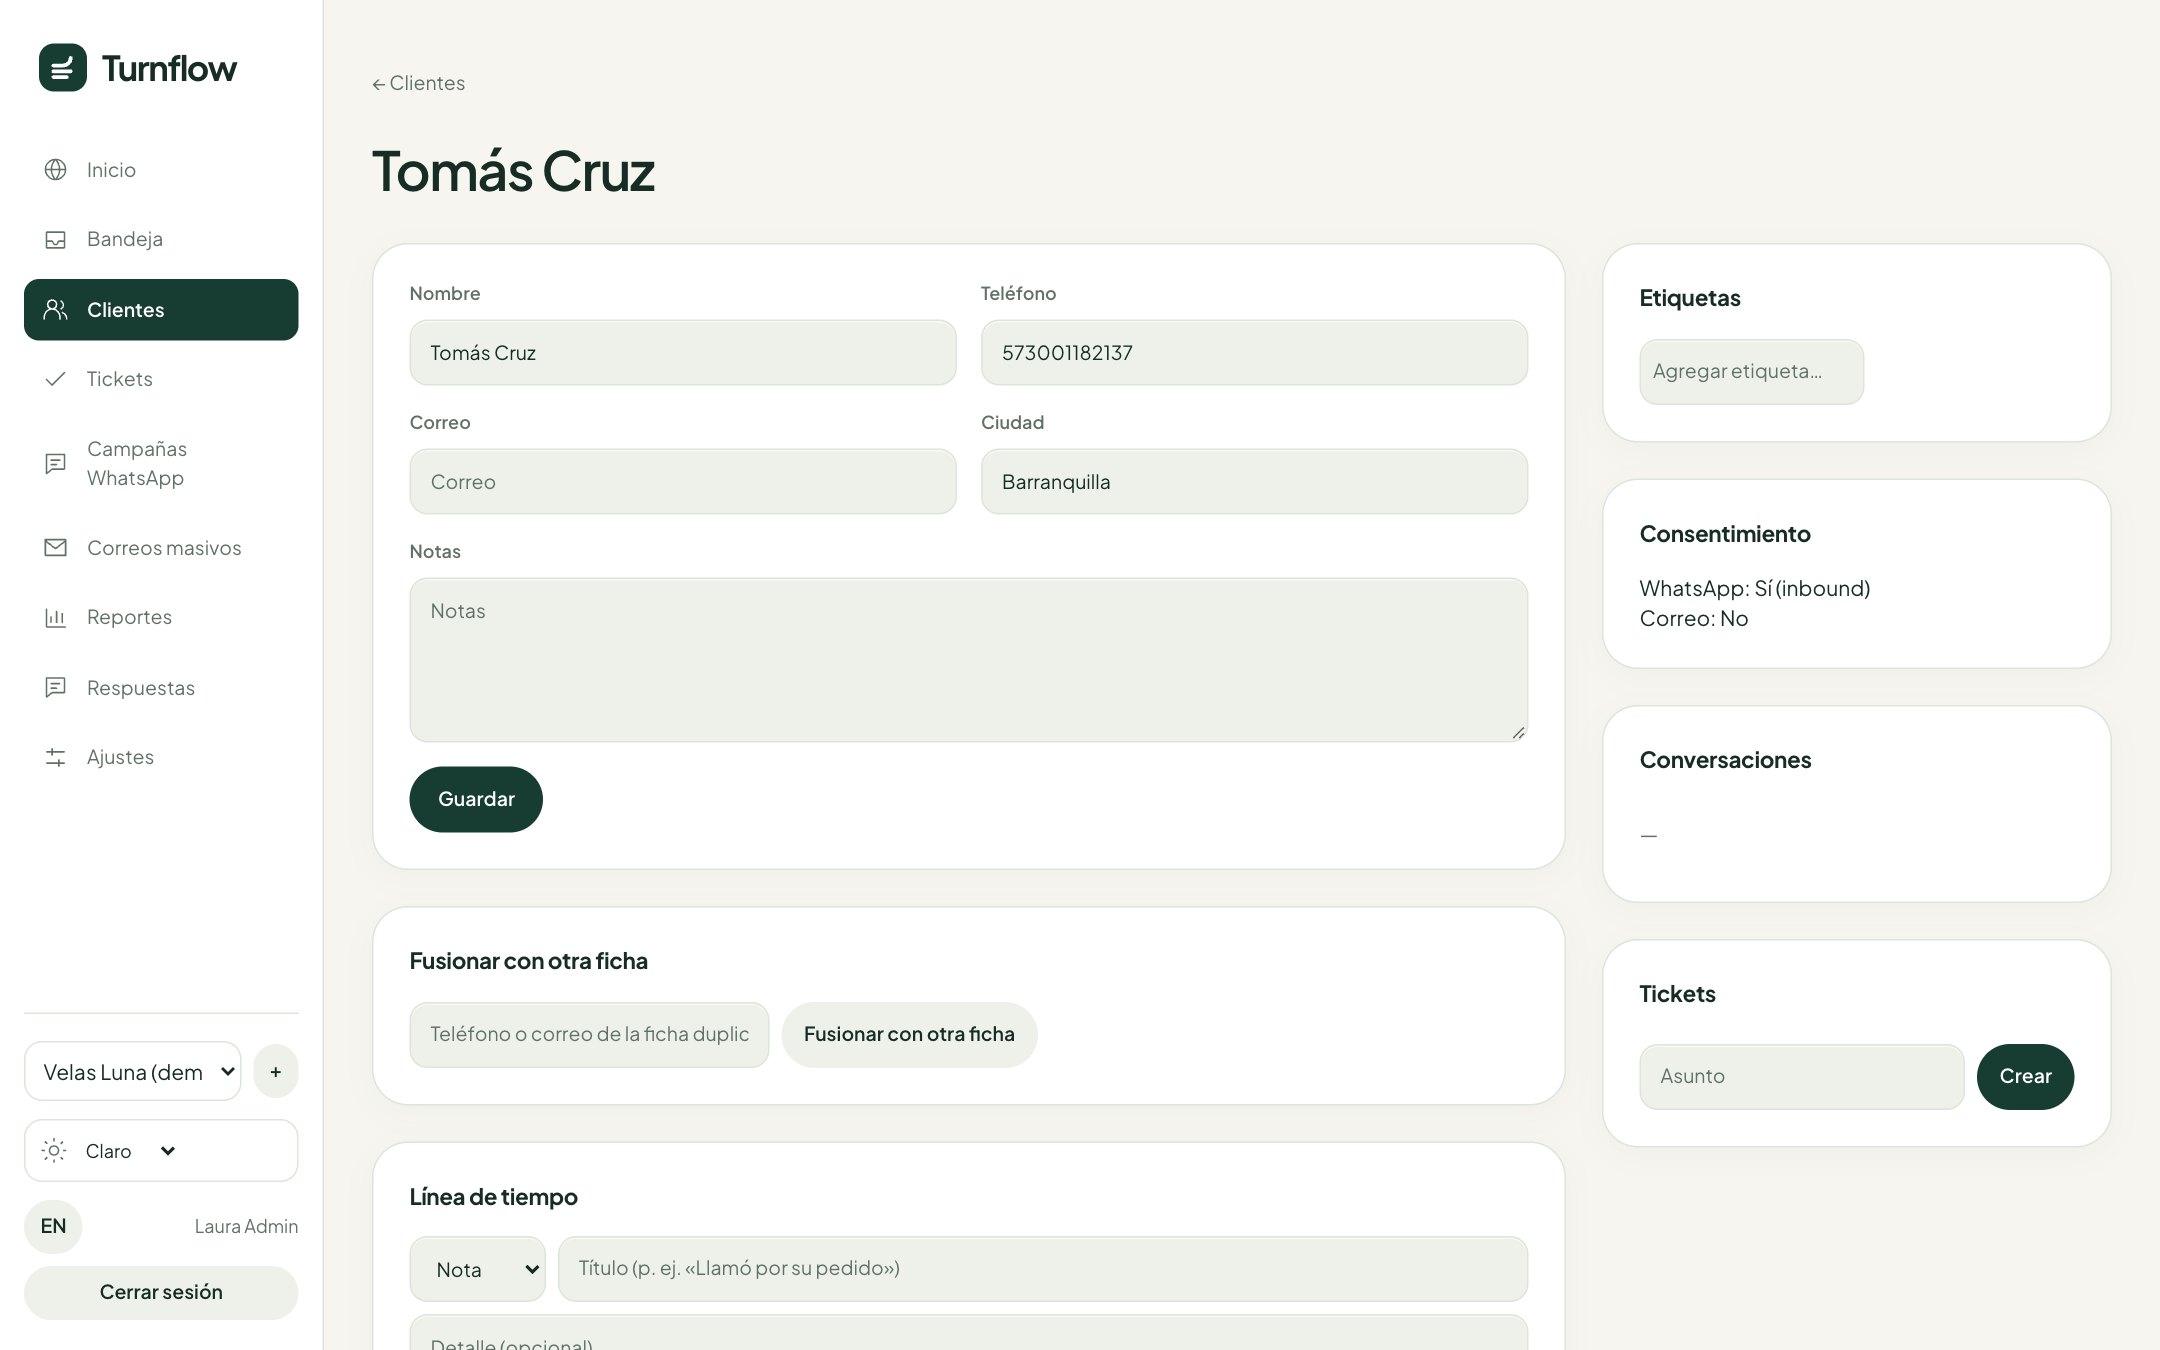2160x1350 pixels.
Task: Click the Fusionar con otra ficha button
Action: click(909, 1035)
